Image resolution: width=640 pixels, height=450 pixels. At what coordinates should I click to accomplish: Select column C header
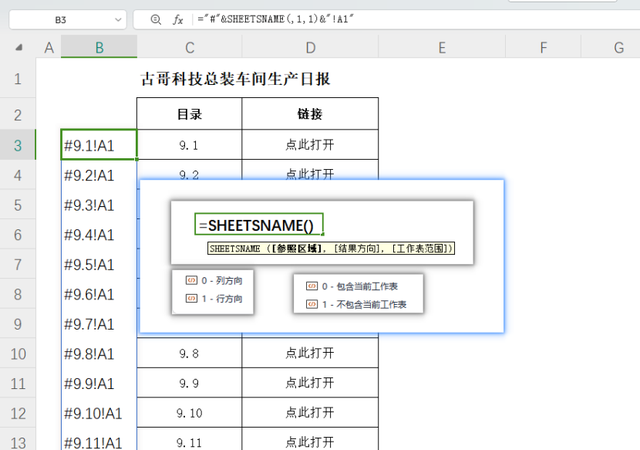189,48
